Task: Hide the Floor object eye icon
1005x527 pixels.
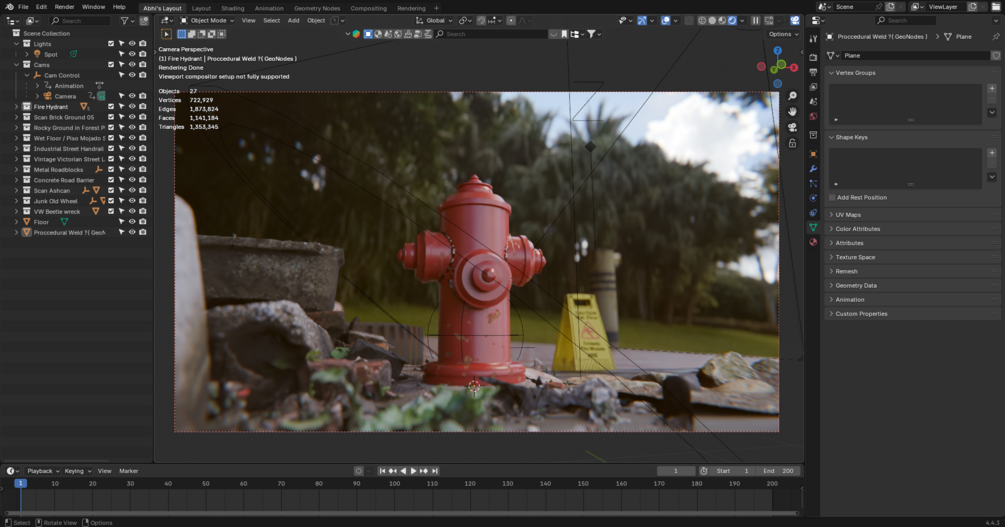Action: point(132,221)
